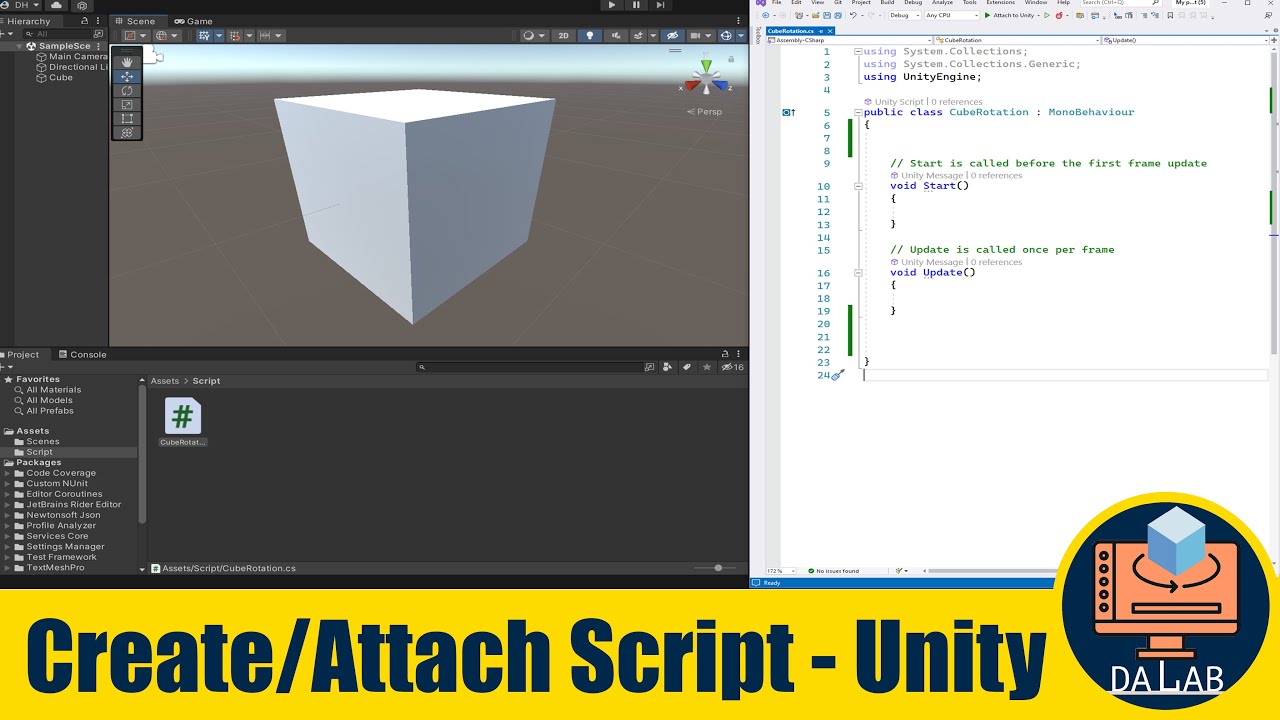Select the Hand tool in scene overlay
This screenshot has width=1280, height=720.
click(127, 62)
